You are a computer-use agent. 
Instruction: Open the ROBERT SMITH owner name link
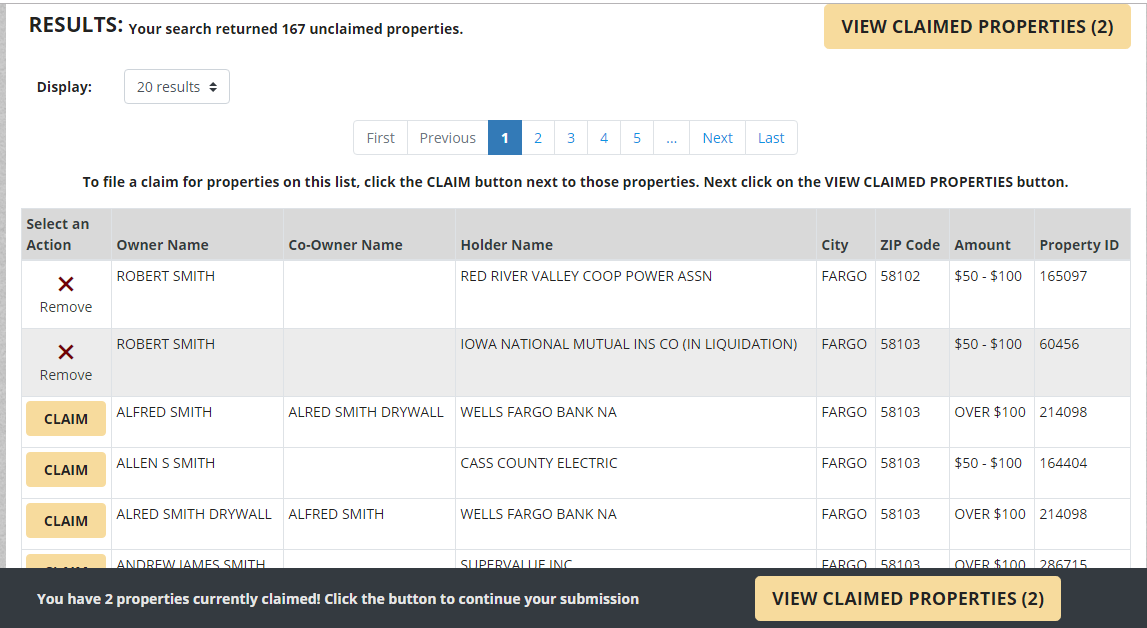point(165,275)
